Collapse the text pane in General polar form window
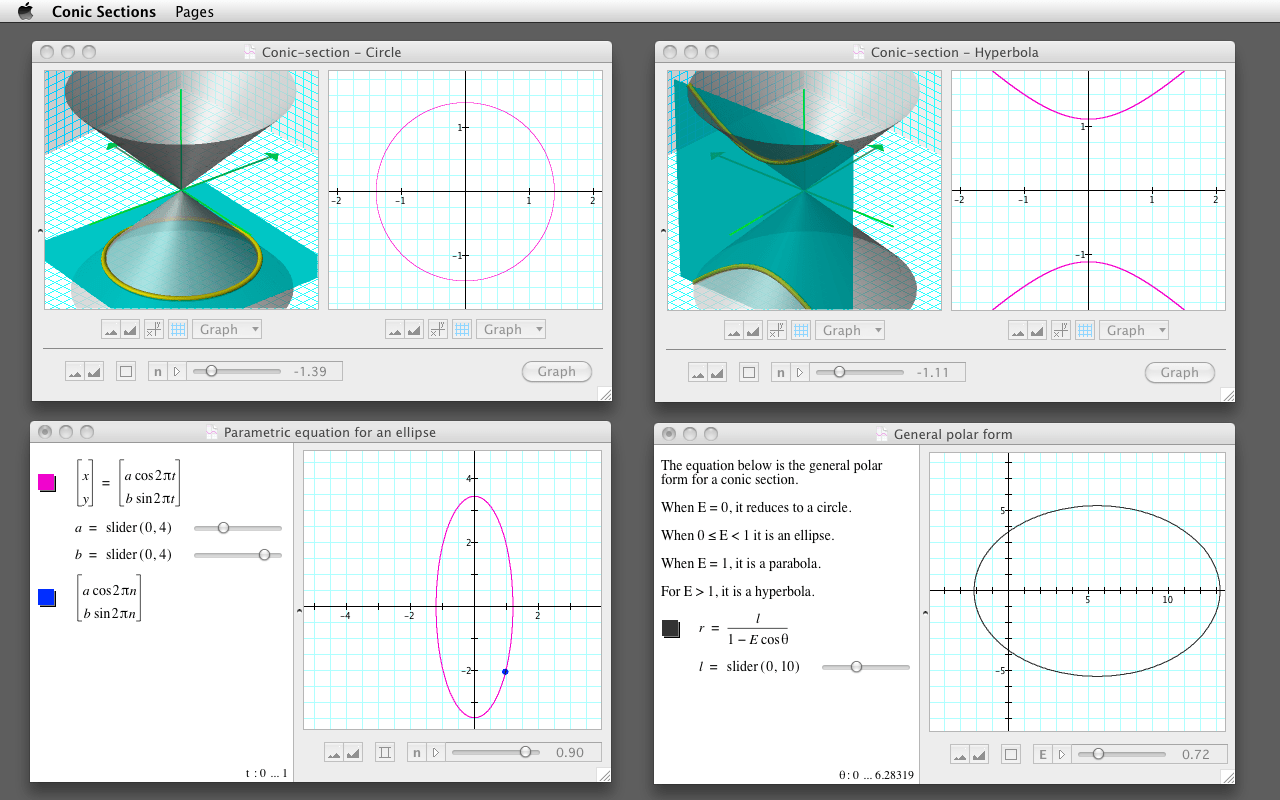Viewport: 1280px width, 800px height. [x=923, y=613]
